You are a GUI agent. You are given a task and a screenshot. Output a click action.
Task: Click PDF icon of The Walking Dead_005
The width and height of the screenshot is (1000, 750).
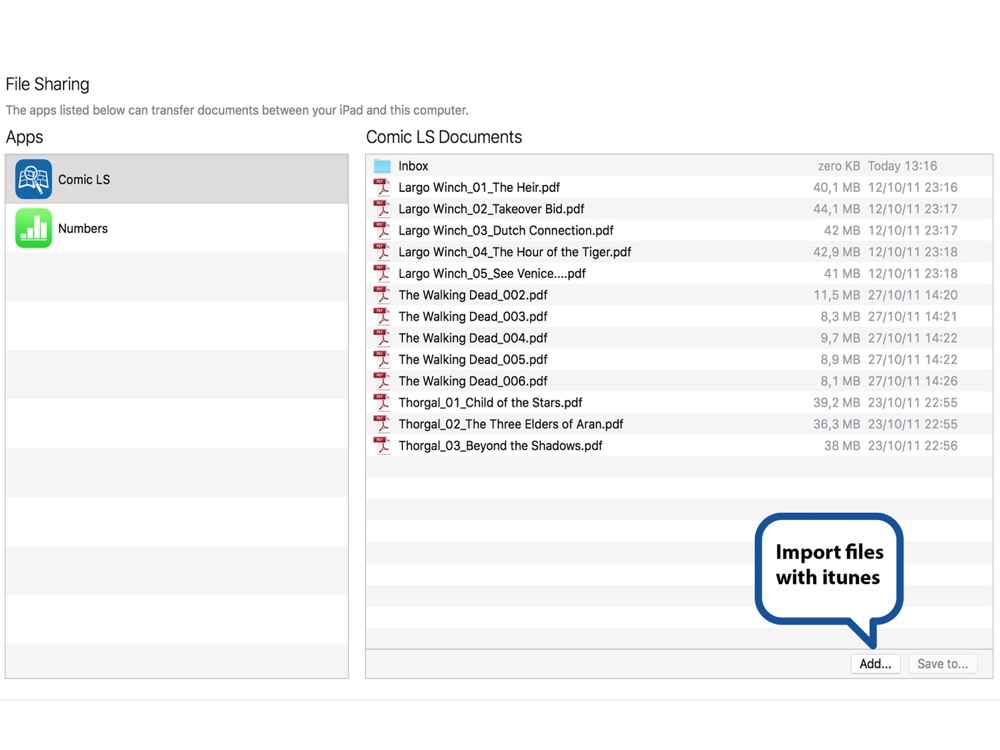pos(381,360)
